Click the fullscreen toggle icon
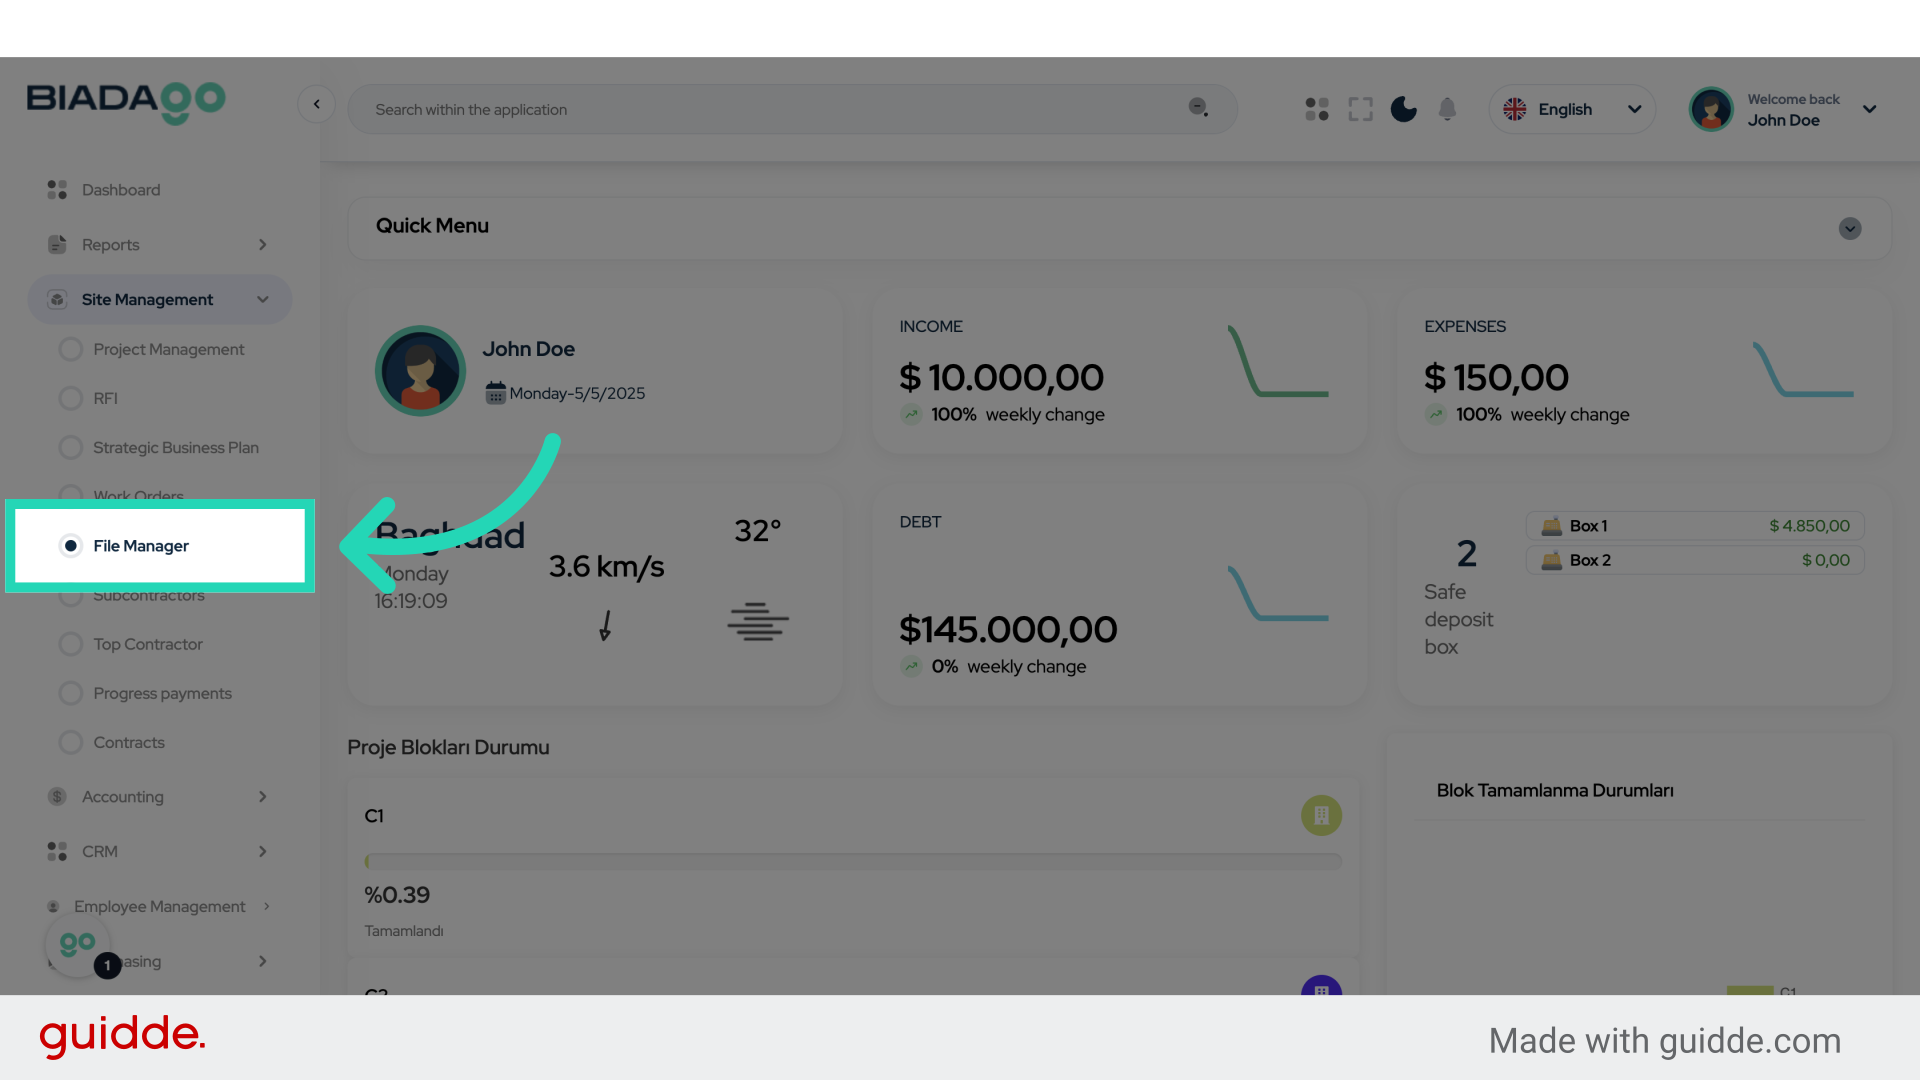1920x1080 pixels. point(1360,109)
